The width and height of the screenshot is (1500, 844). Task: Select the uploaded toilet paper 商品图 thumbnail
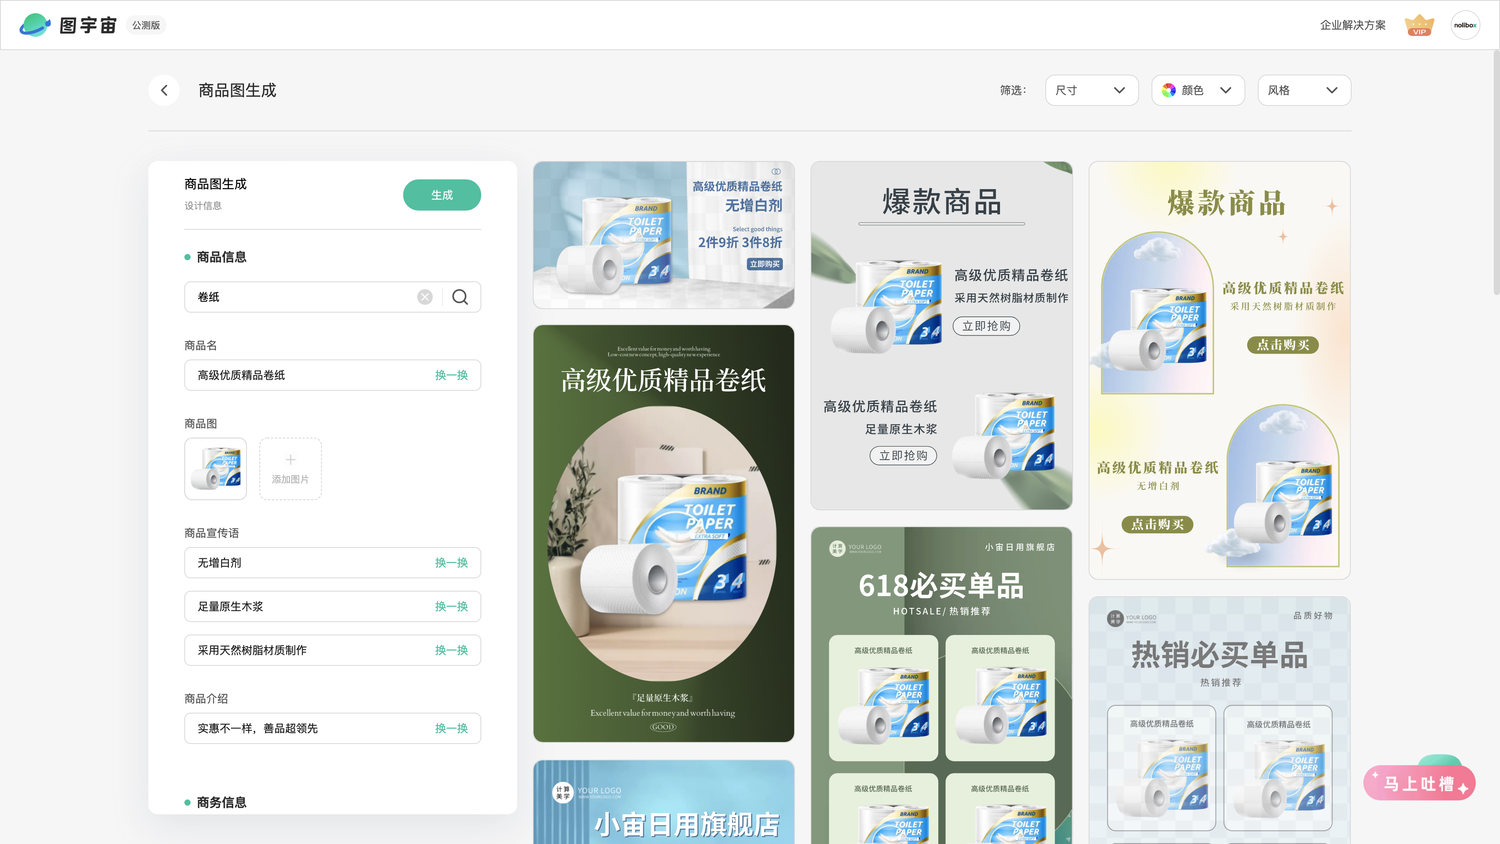215,469
